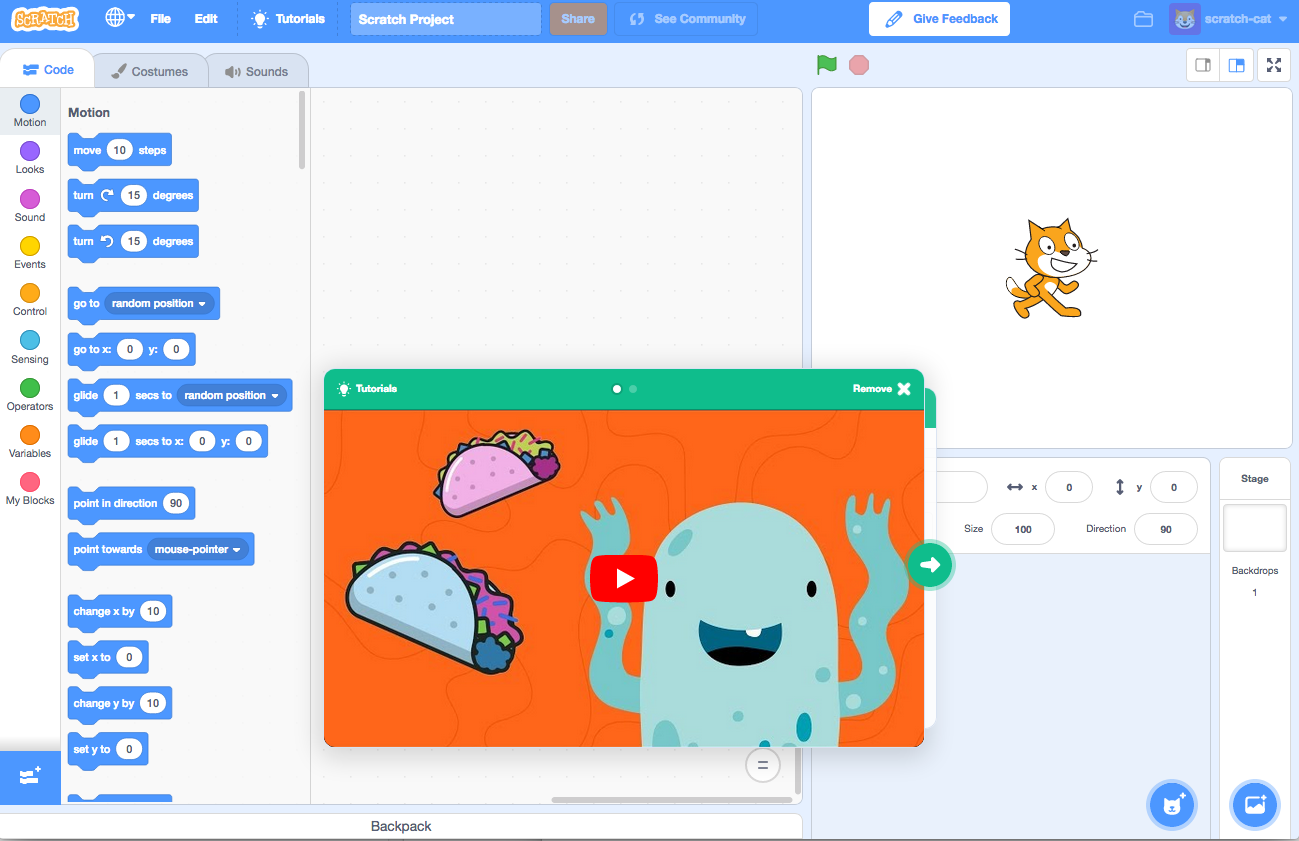Open point towards mouse-pointer dropdown
The width and height of the screenshot is (1299, 841).
tap(198, 549)
